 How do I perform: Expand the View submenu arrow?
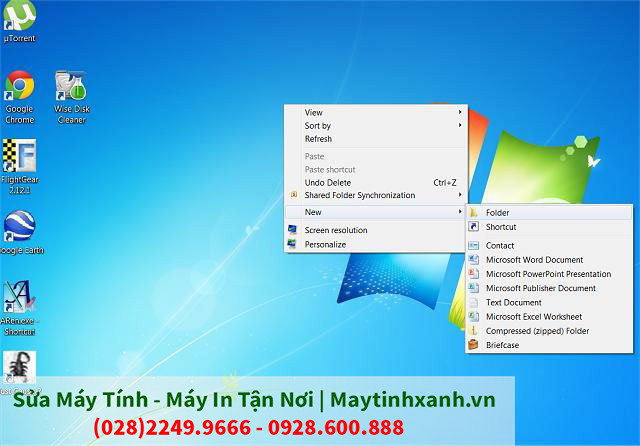[x=460, y=112]
